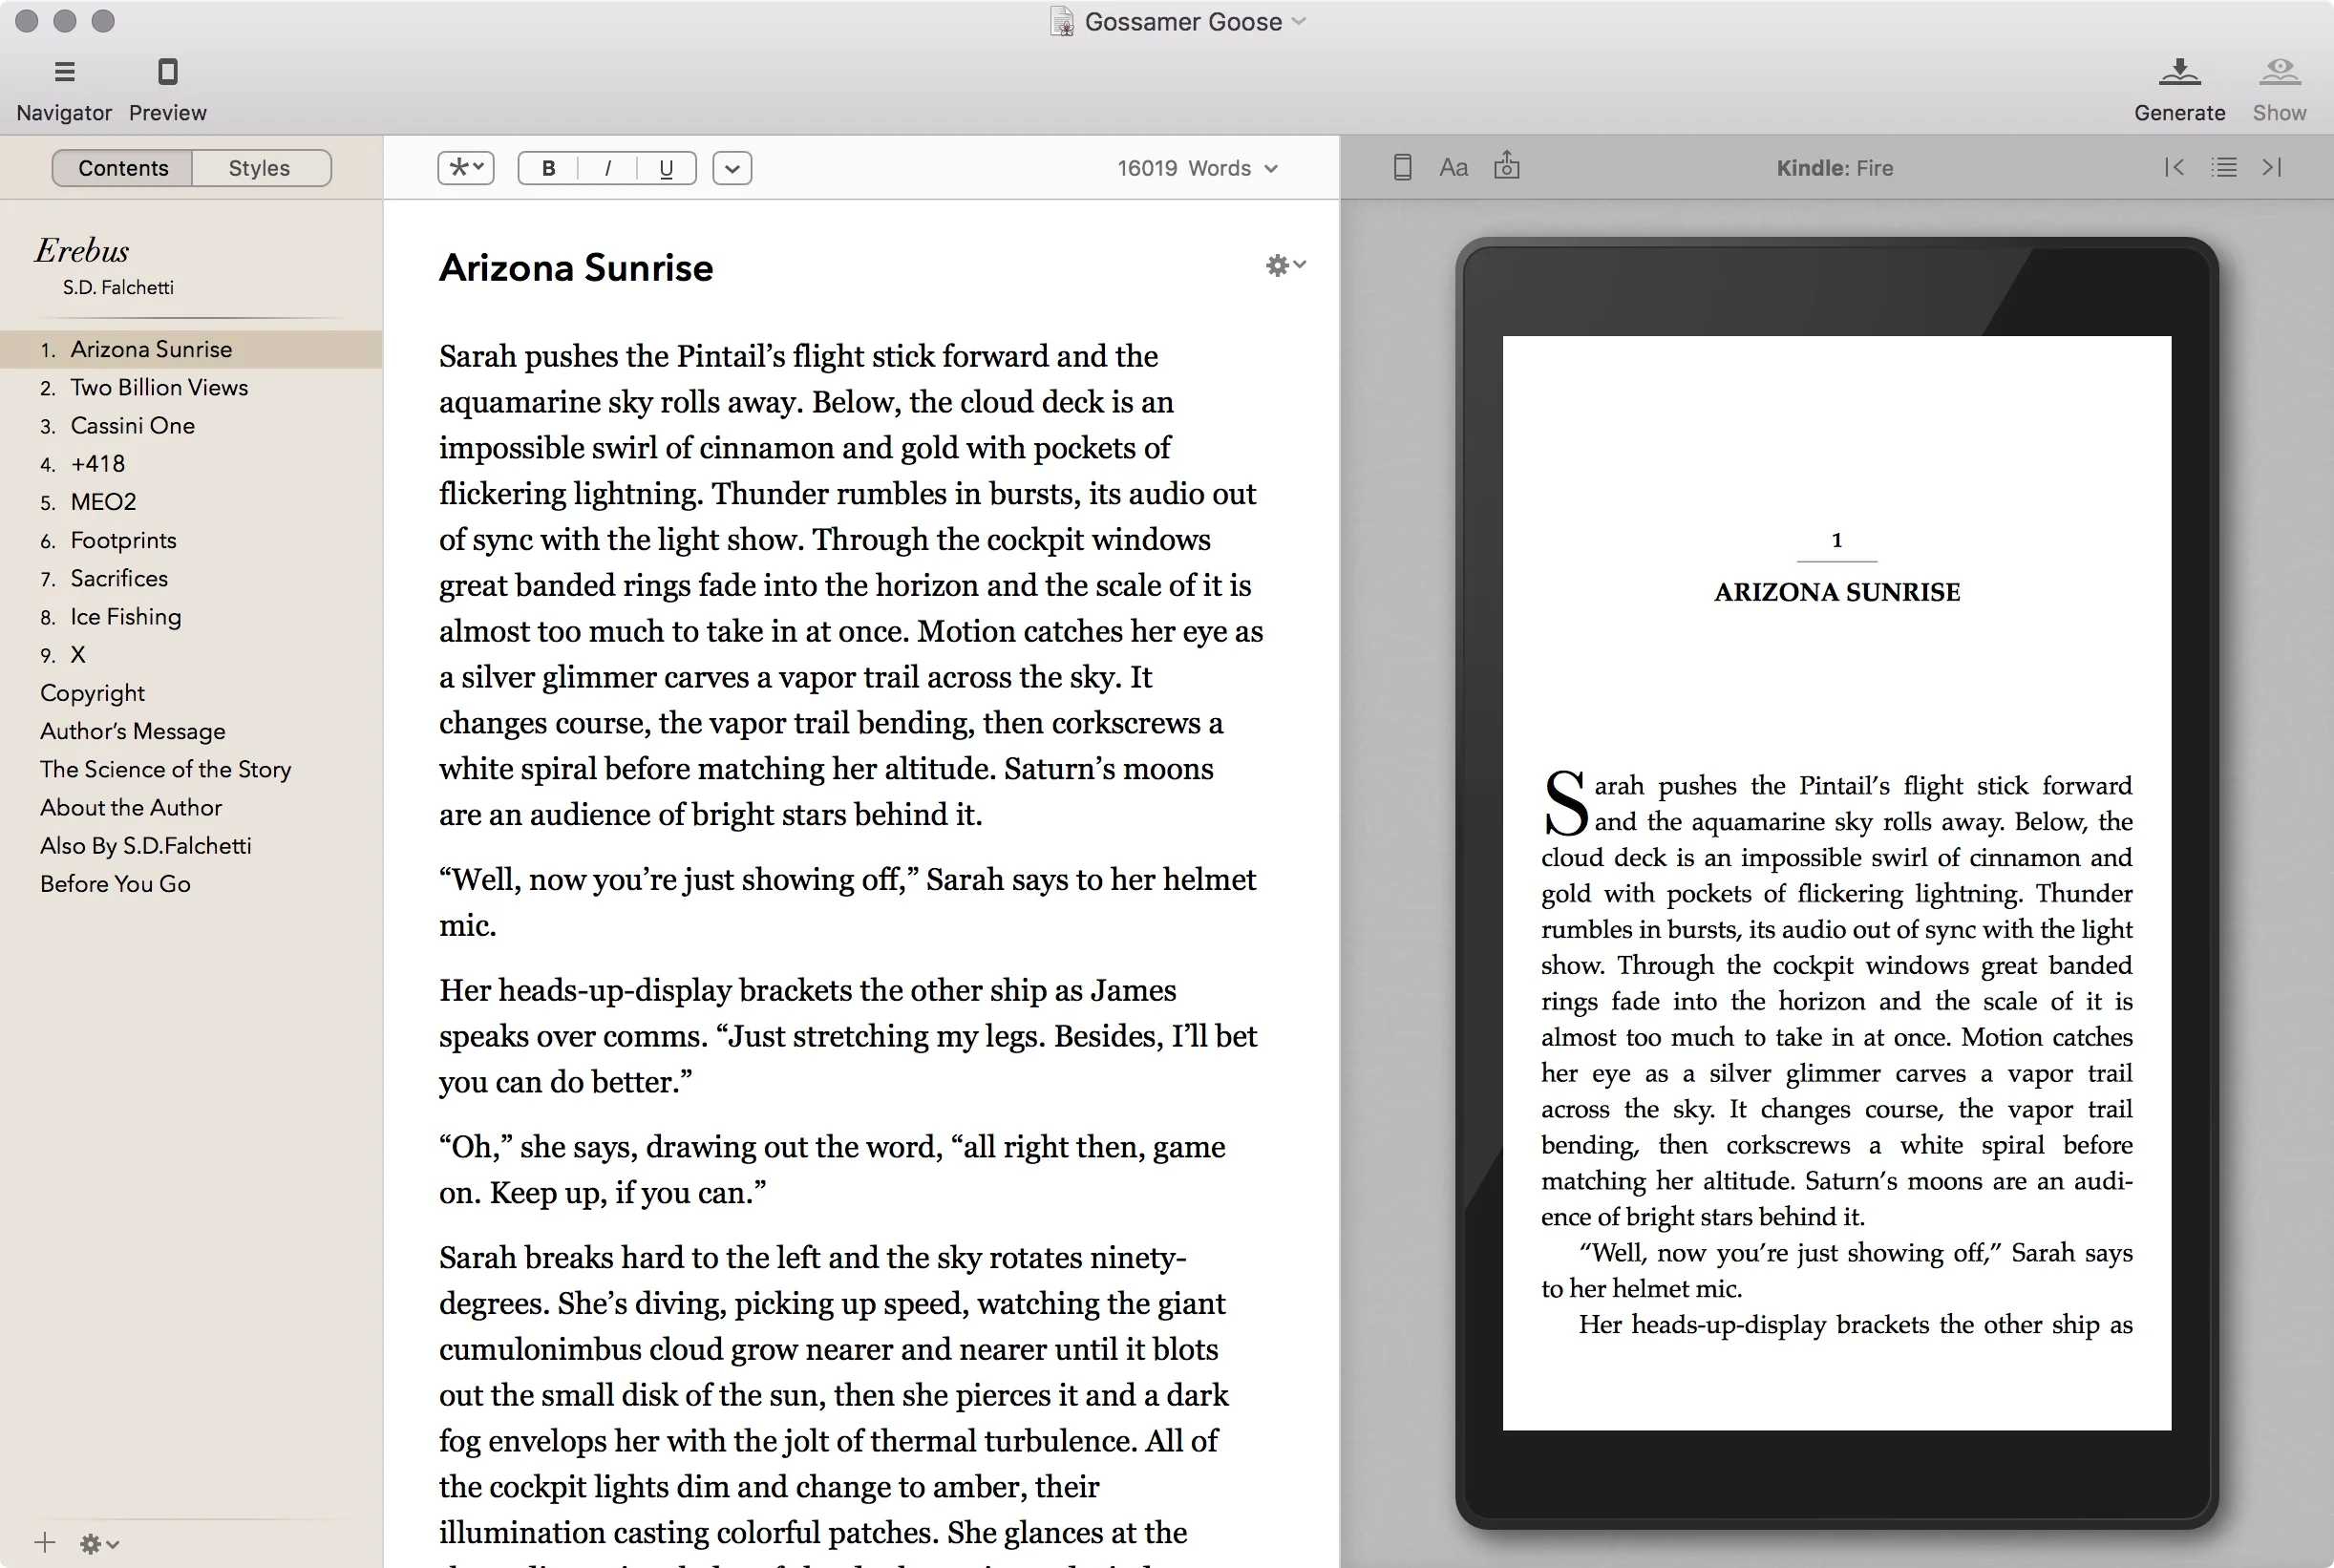
Task: Open The Science of the Story section
Action: point(191,769)
